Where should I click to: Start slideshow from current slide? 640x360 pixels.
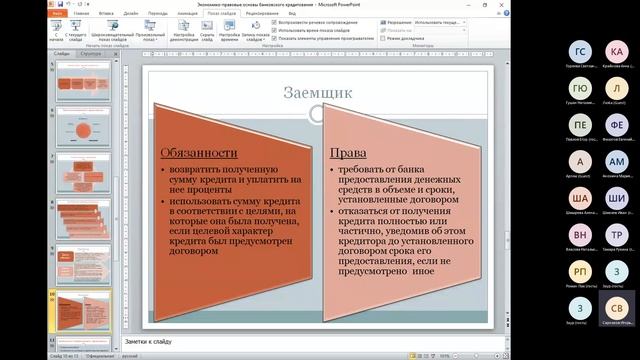click(76, 31)
